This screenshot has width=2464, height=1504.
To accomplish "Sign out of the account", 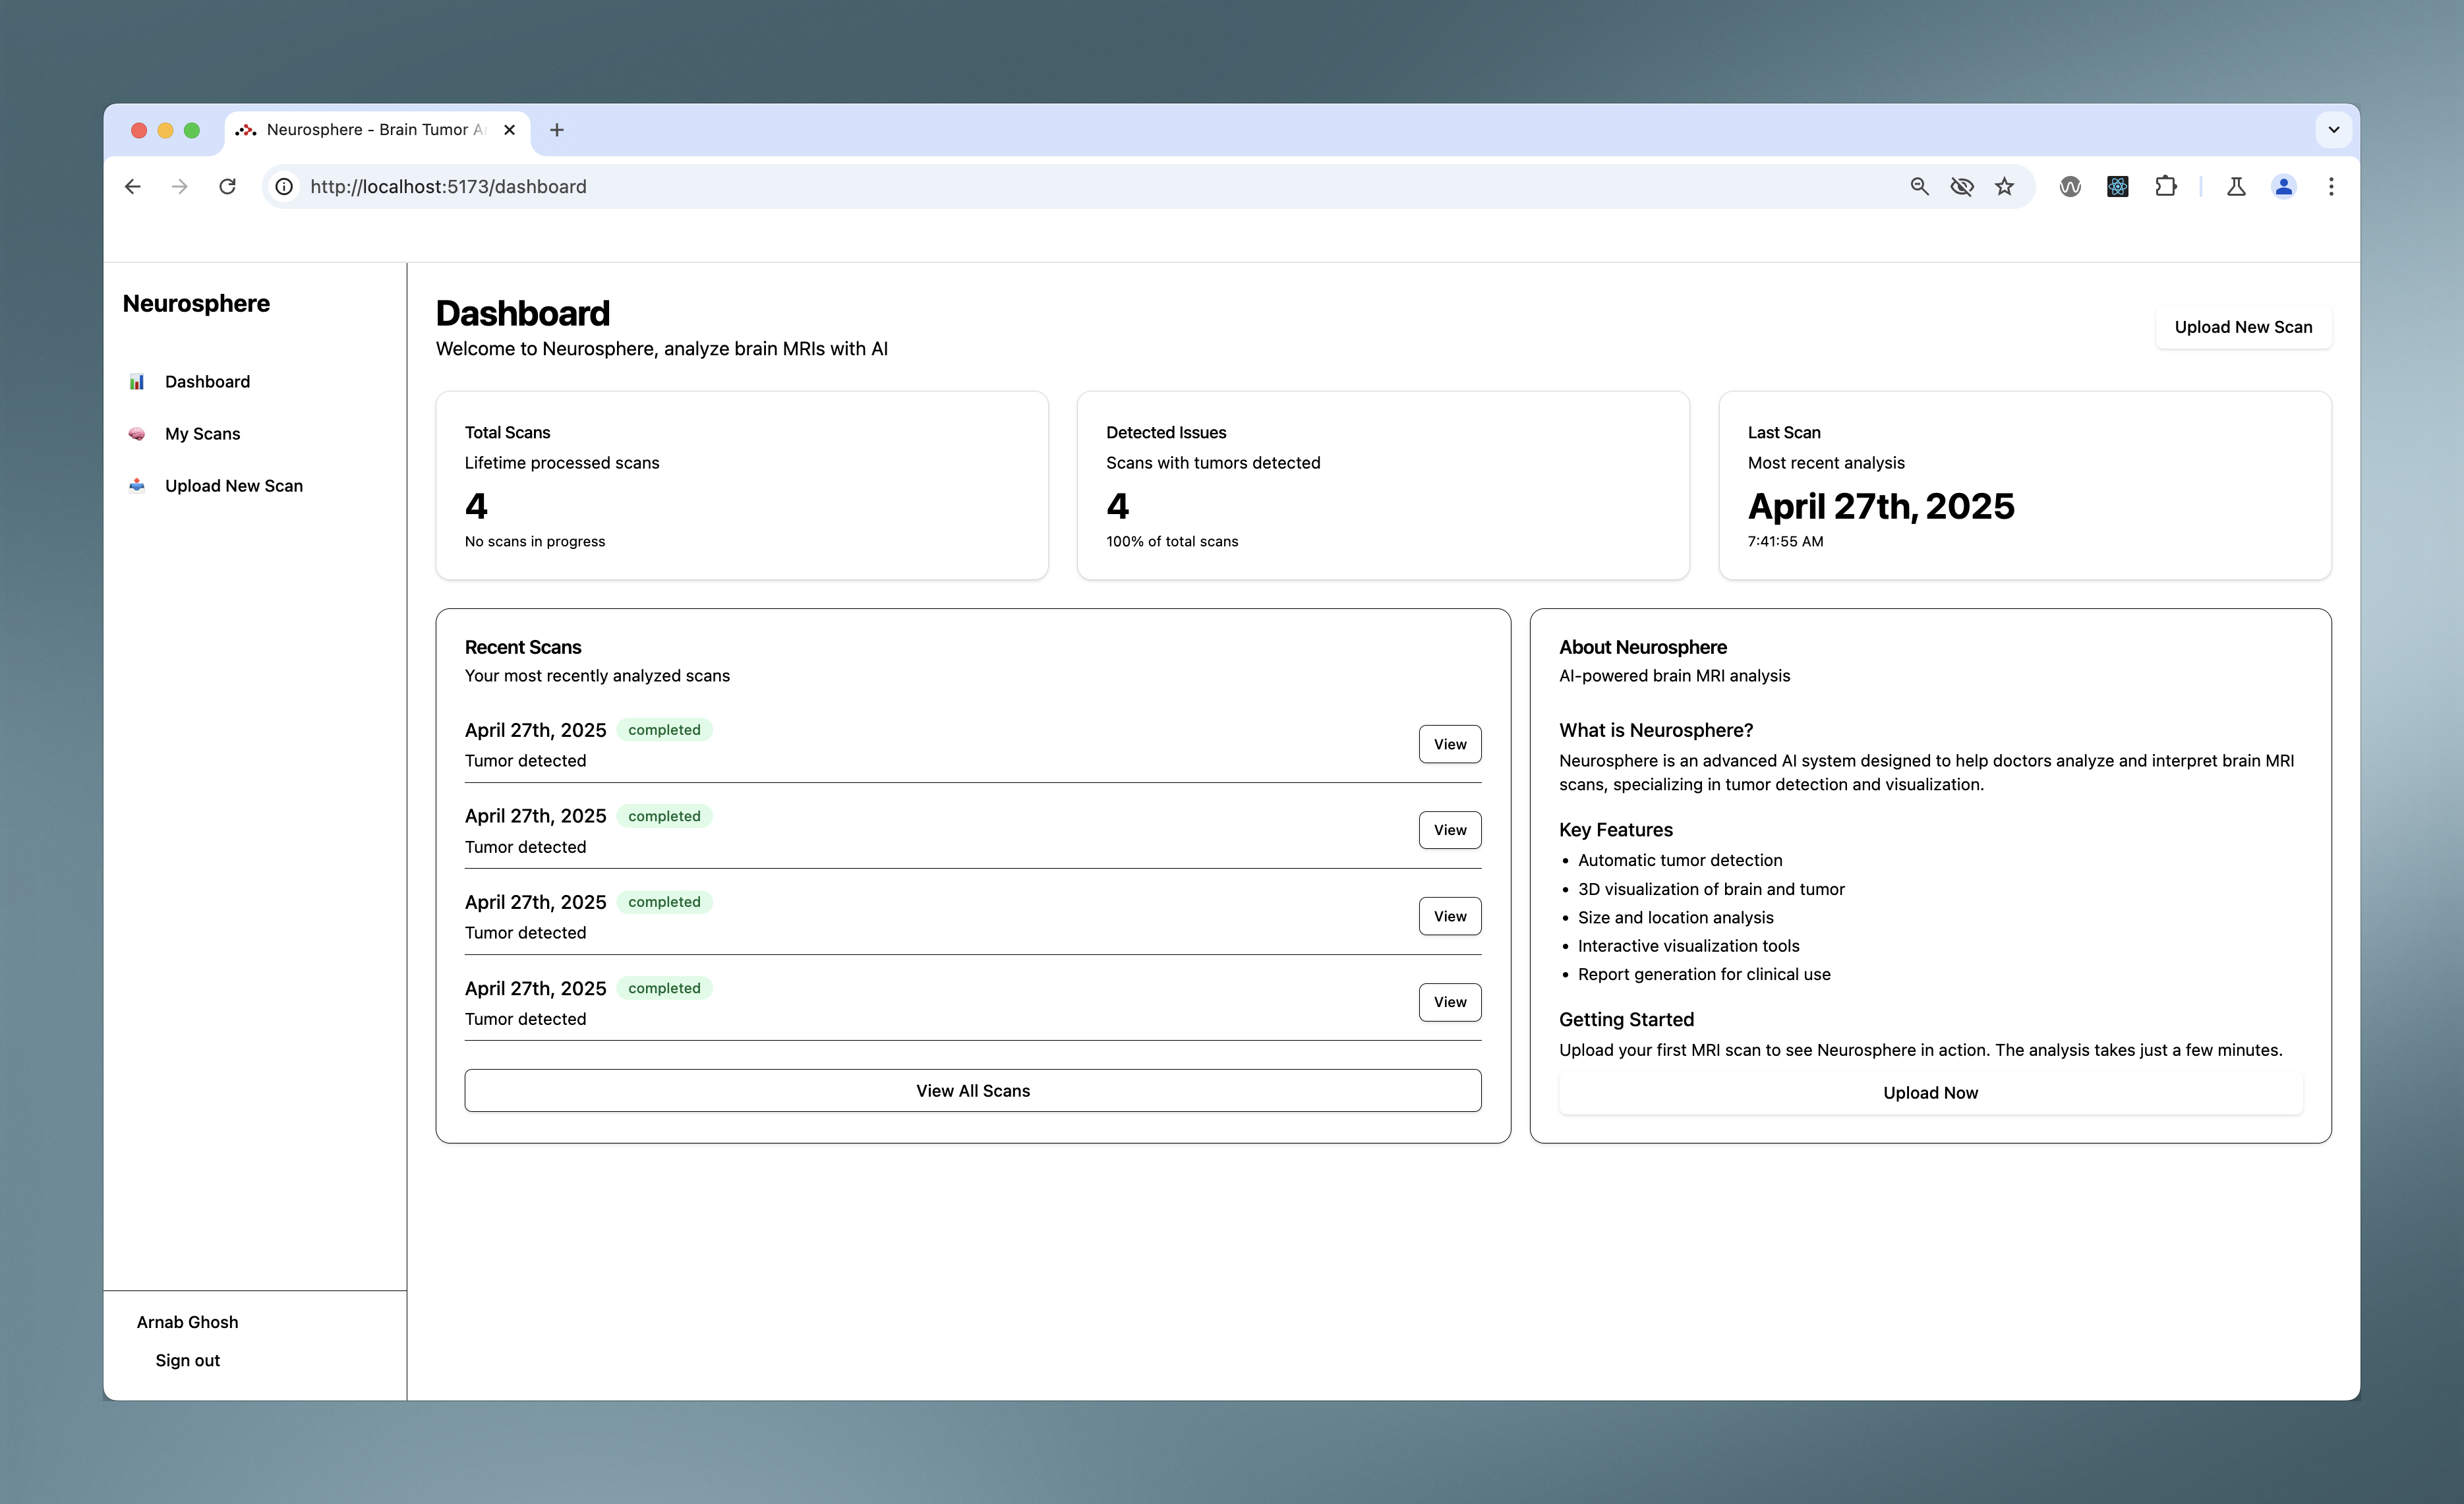I will point(187,1360).
